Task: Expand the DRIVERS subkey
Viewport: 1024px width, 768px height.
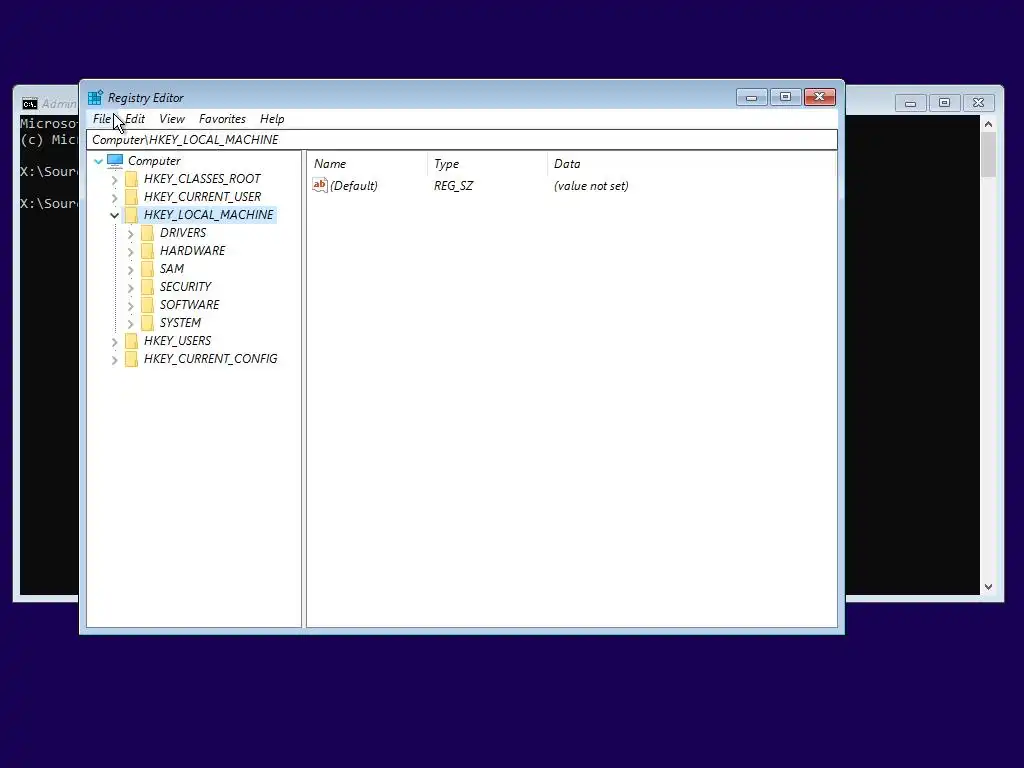Action: 131,233
